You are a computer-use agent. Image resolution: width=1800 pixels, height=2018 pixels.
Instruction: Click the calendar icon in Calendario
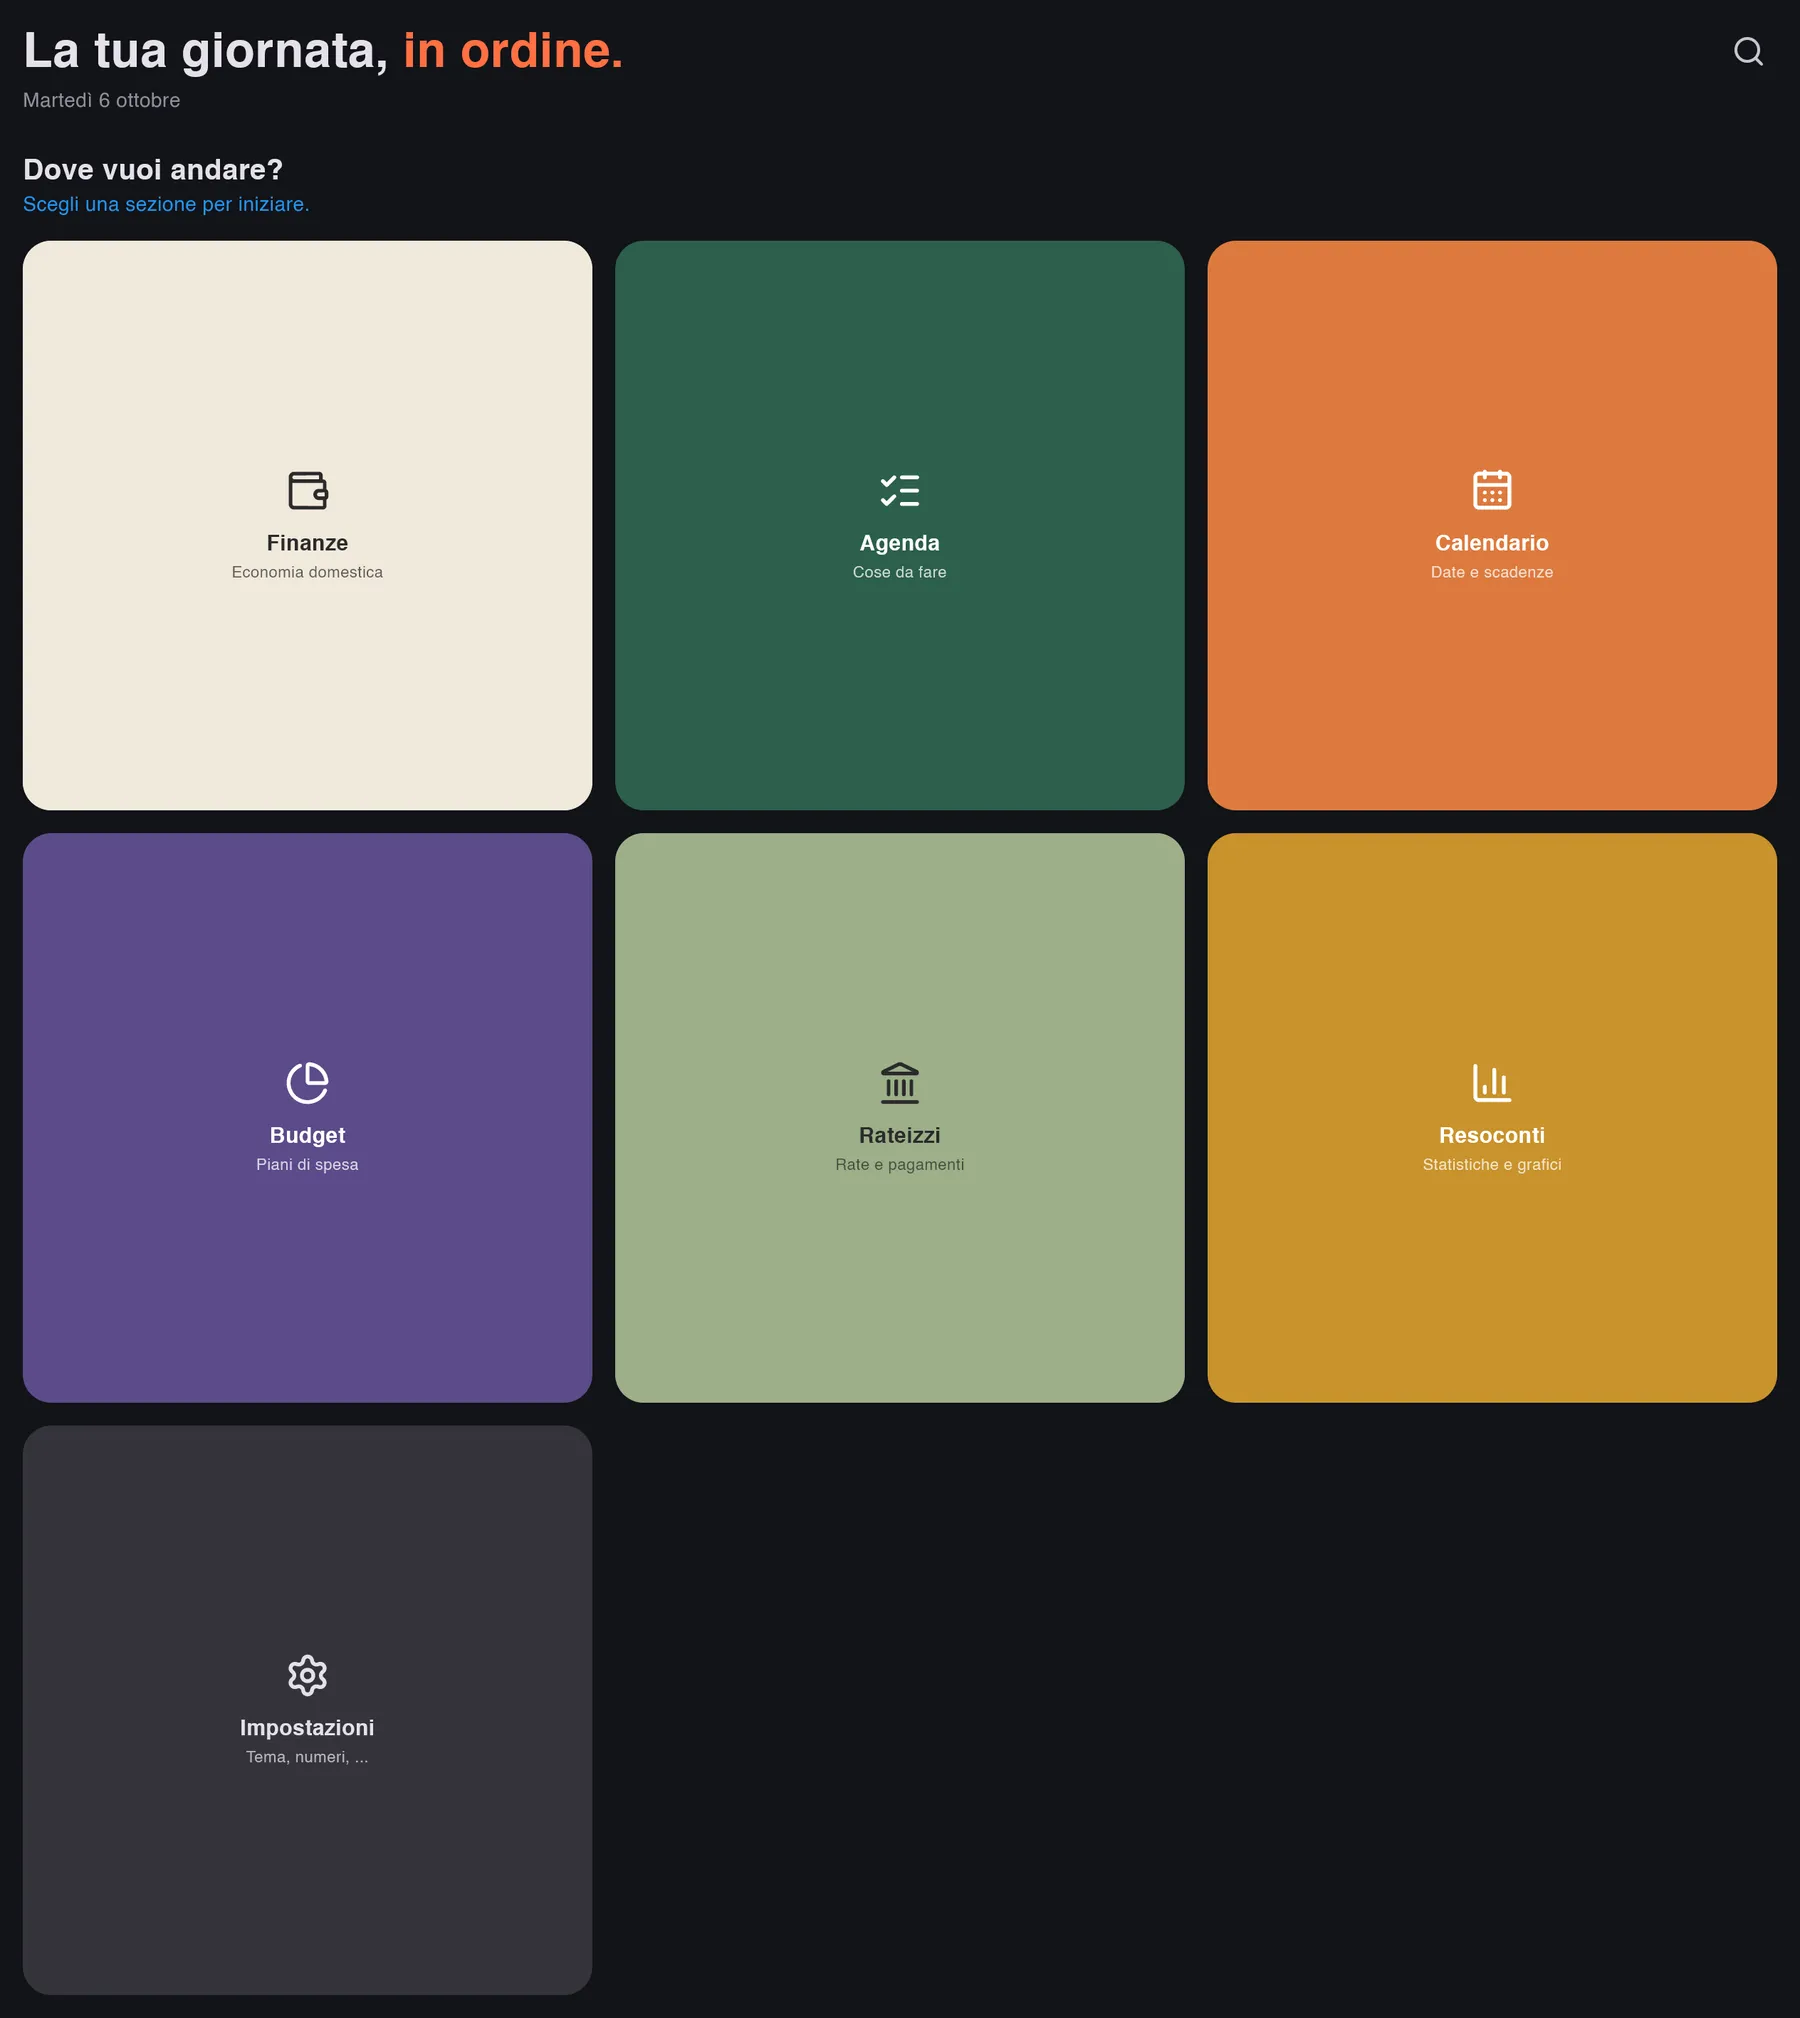click(1492, 490)
